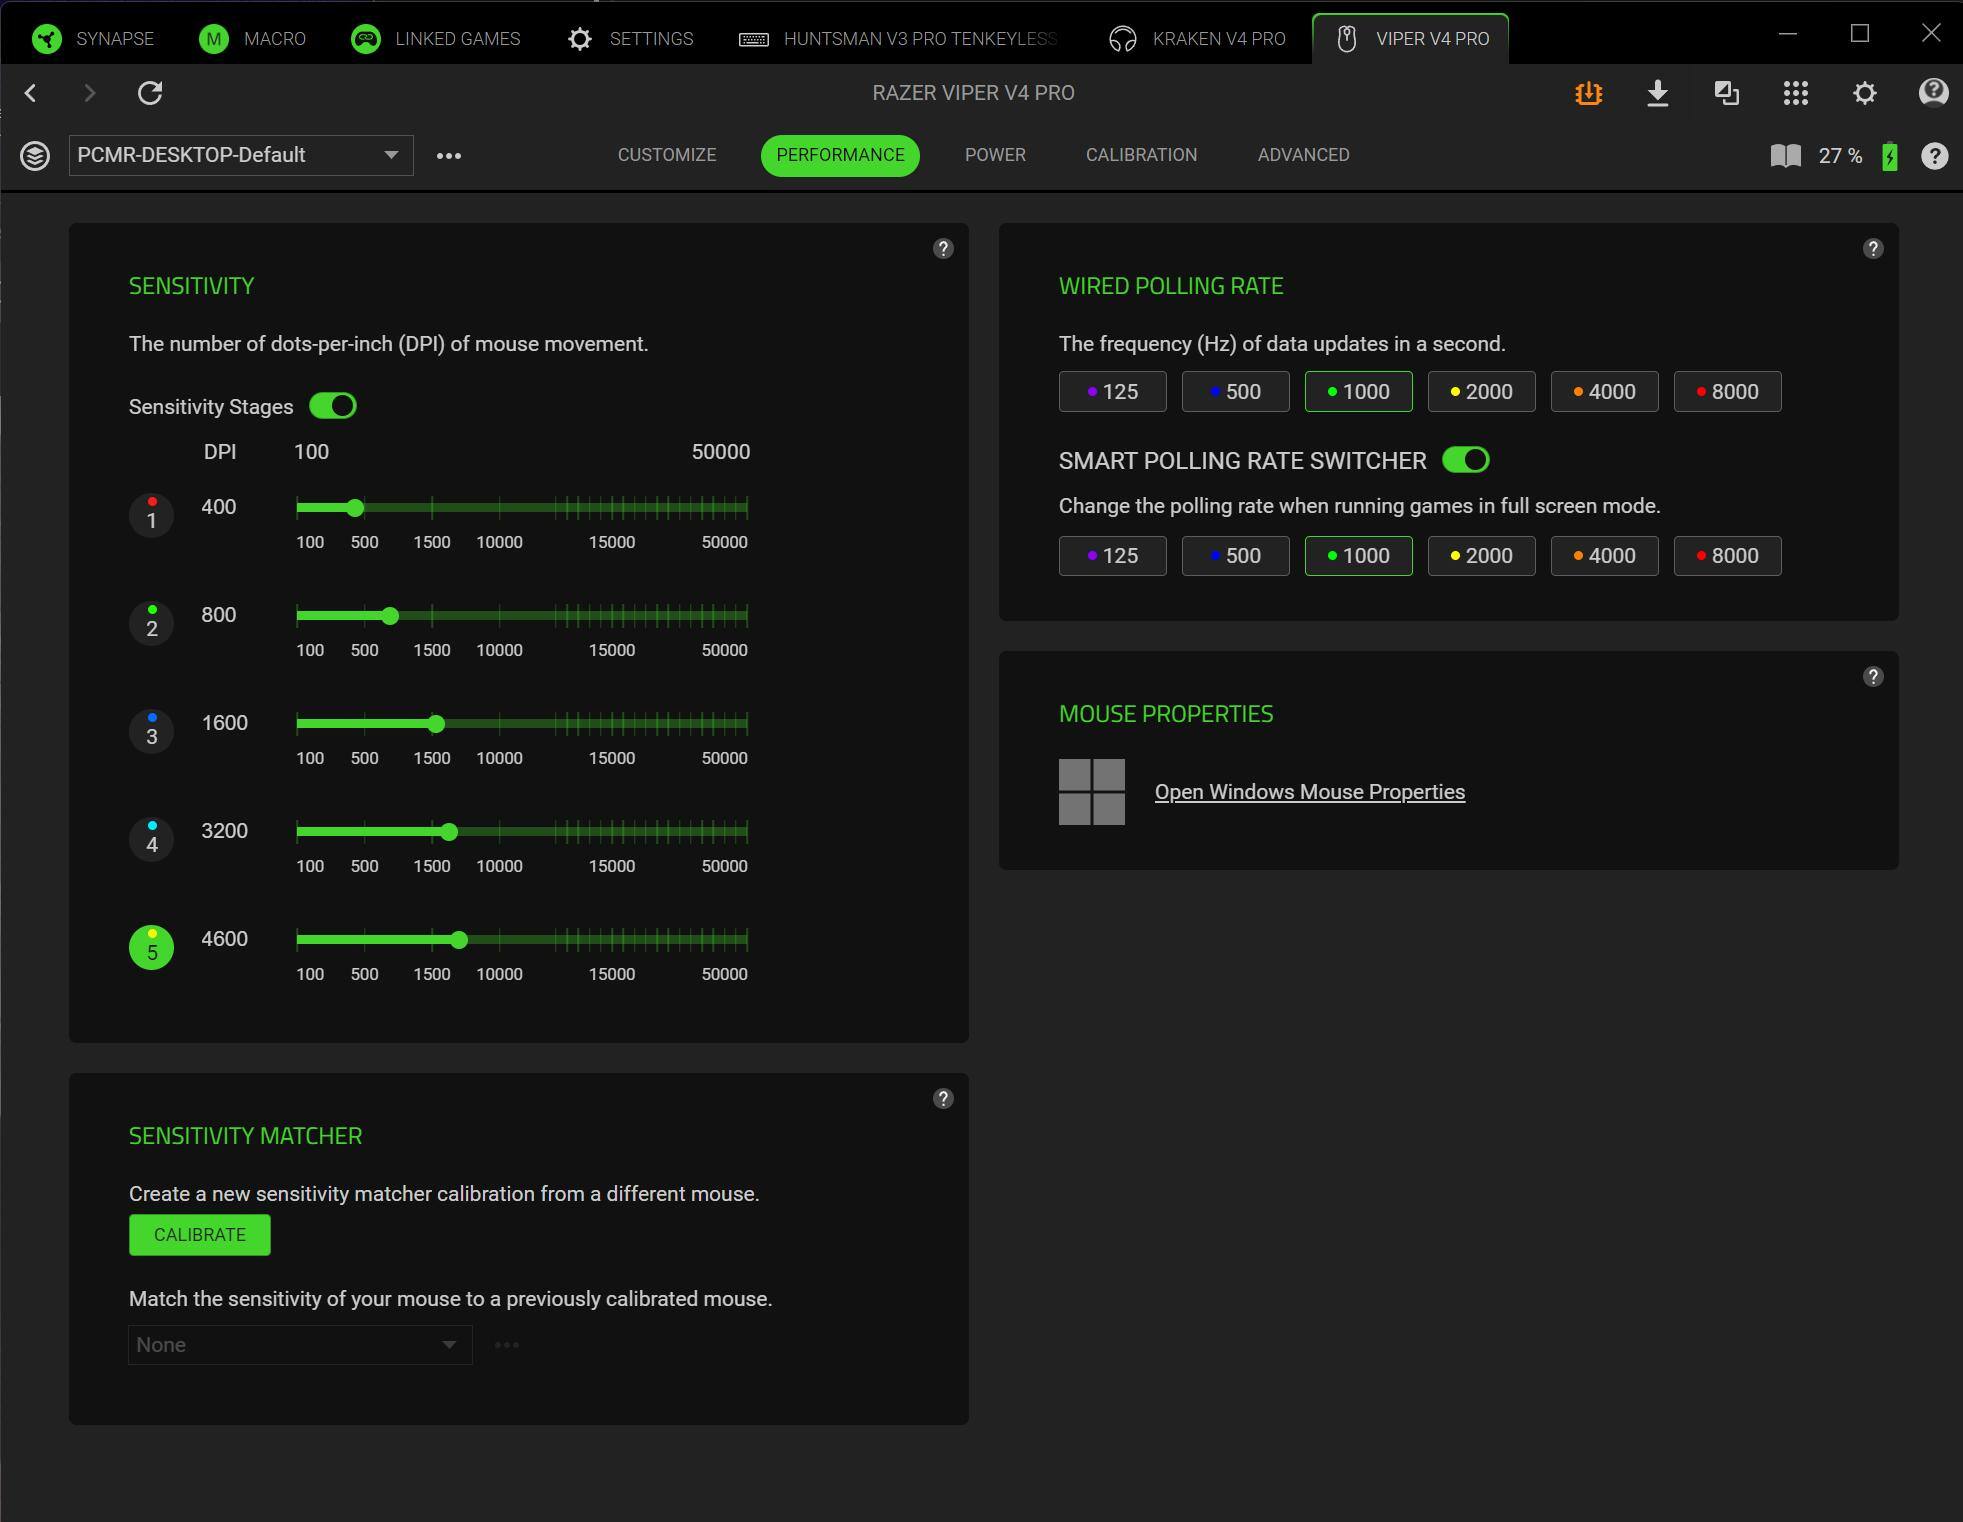Open the Macro tab
1963x1522 pixels.
pos(253,39)
